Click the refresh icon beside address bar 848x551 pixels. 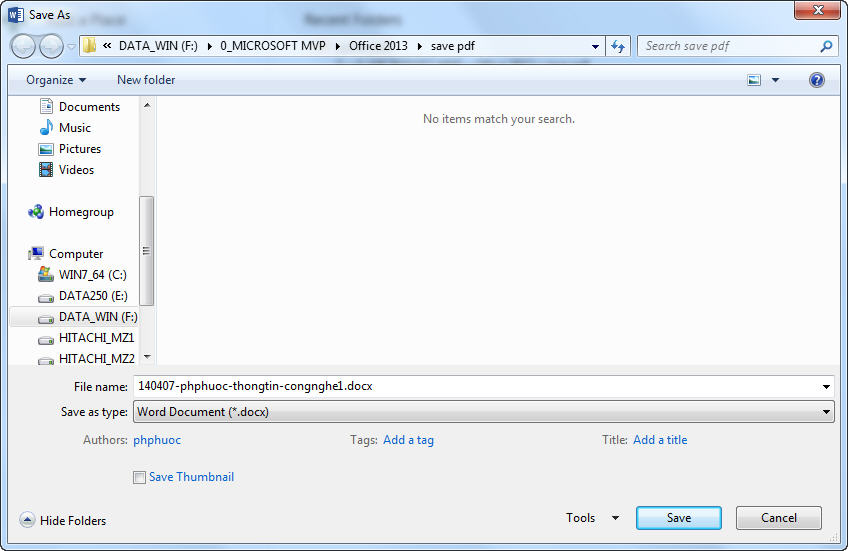tap(618, 46)
